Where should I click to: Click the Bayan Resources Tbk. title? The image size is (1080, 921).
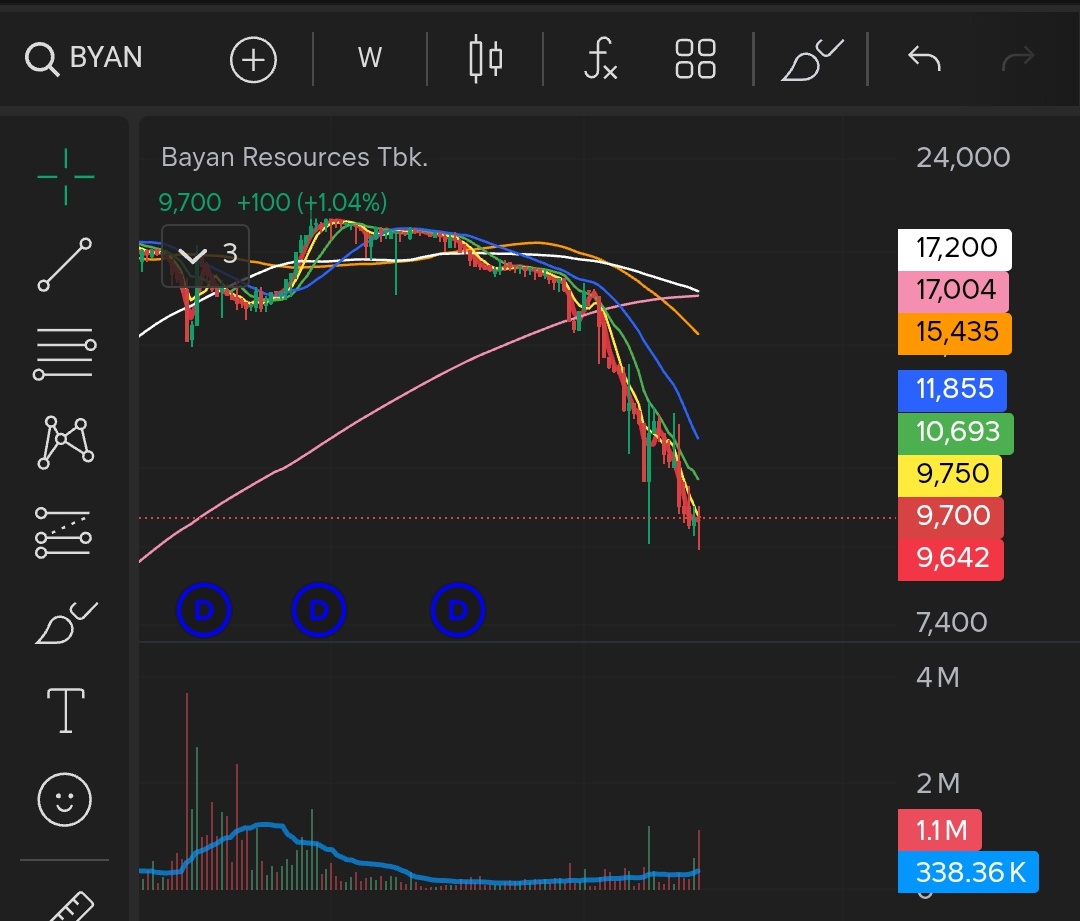(295, 158)
